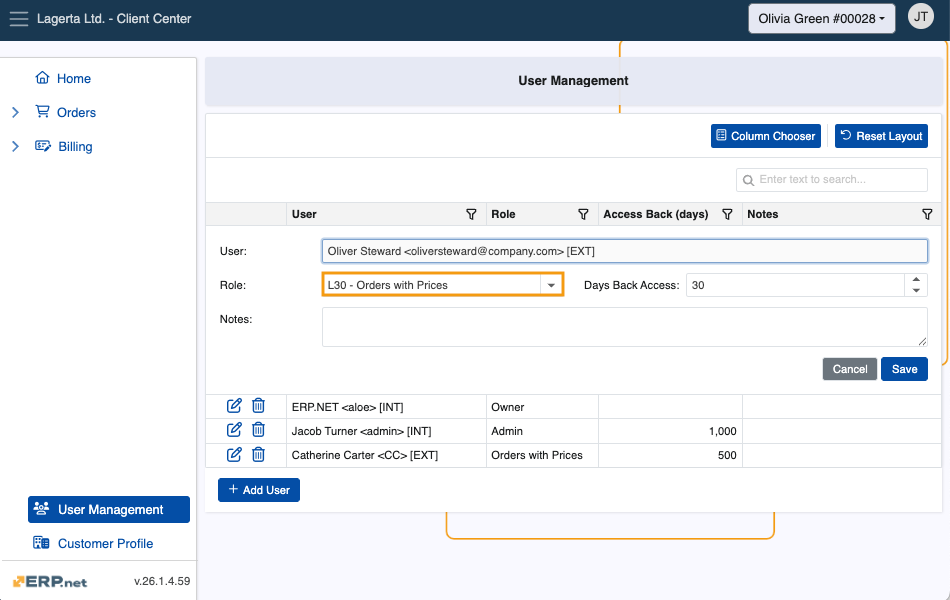
Task: Sort by Access Back (days) header
Action: tap(656, 214)
